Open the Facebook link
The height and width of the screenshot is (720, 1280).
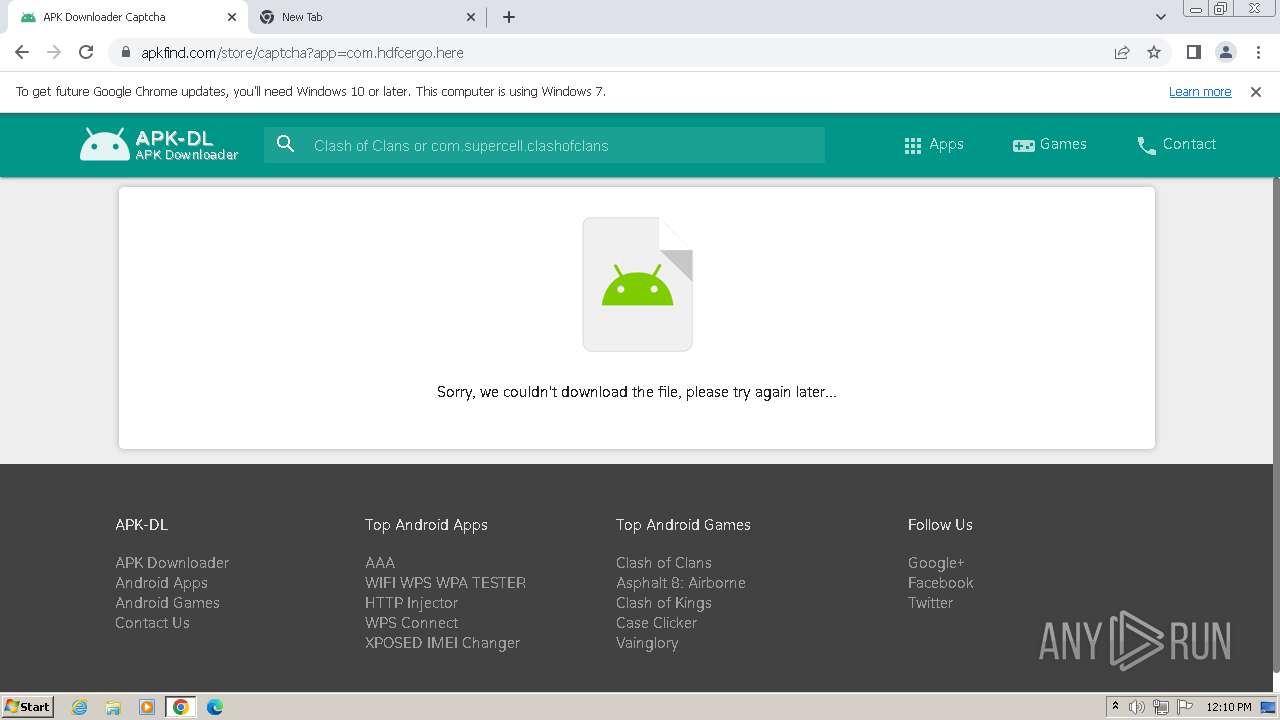pos(940,582)
